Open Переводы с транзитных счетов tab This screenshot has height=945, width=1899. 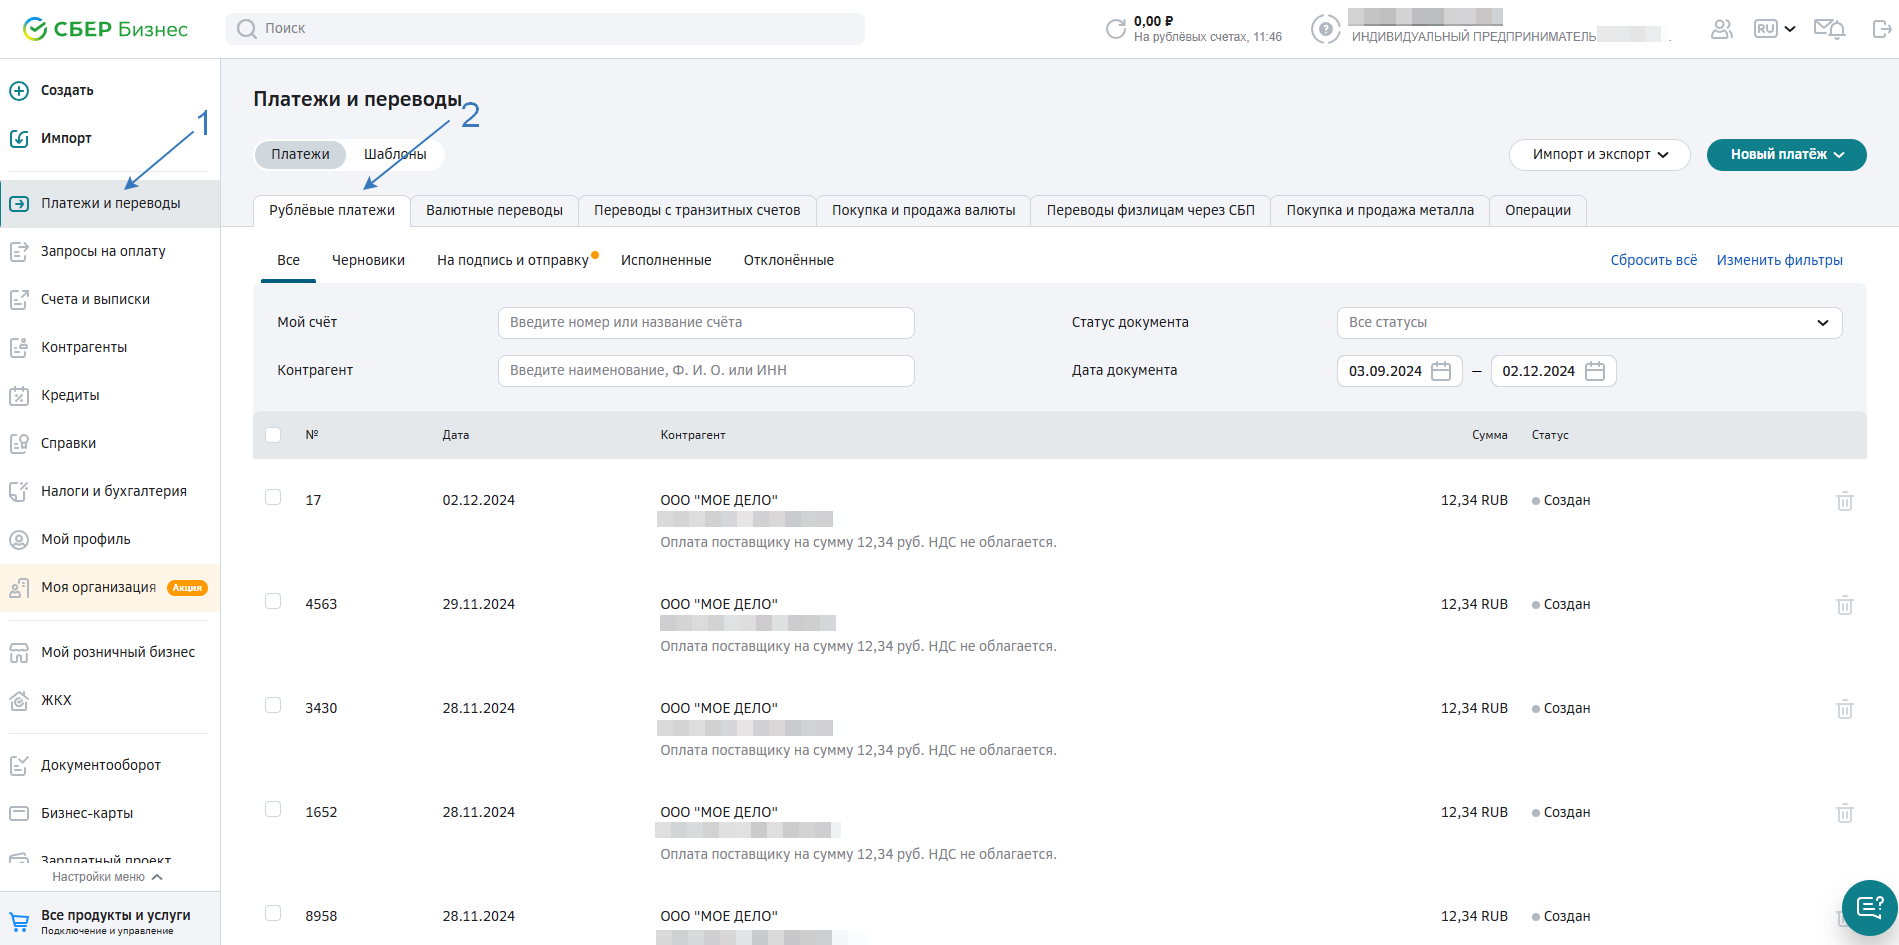click(x=697, y=211)
